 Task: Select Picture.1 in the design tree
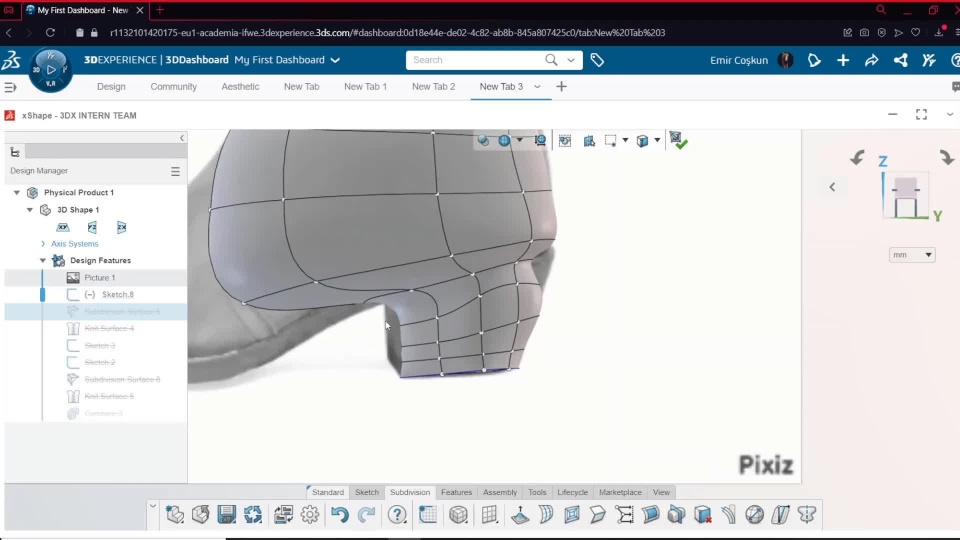[x=99, y=277]
